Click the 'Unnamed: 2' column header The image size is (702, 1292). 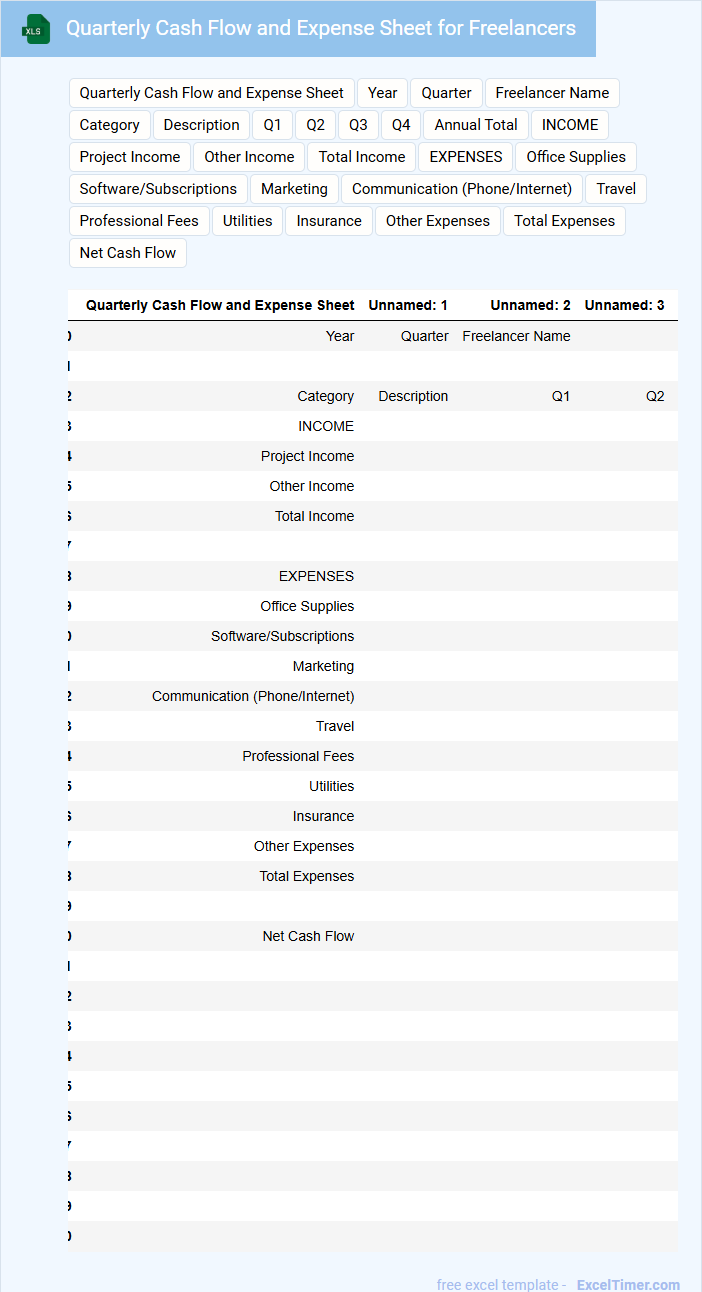point(531,305)
